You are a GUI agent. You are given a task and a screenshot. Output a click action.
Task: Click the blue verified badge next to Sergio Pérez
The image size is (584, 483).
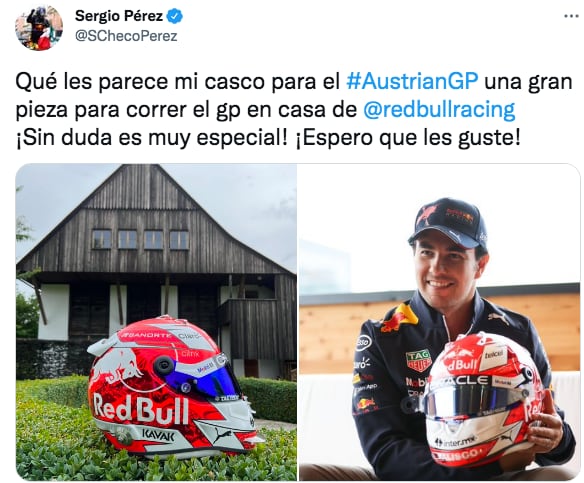[x=175, y=16]
